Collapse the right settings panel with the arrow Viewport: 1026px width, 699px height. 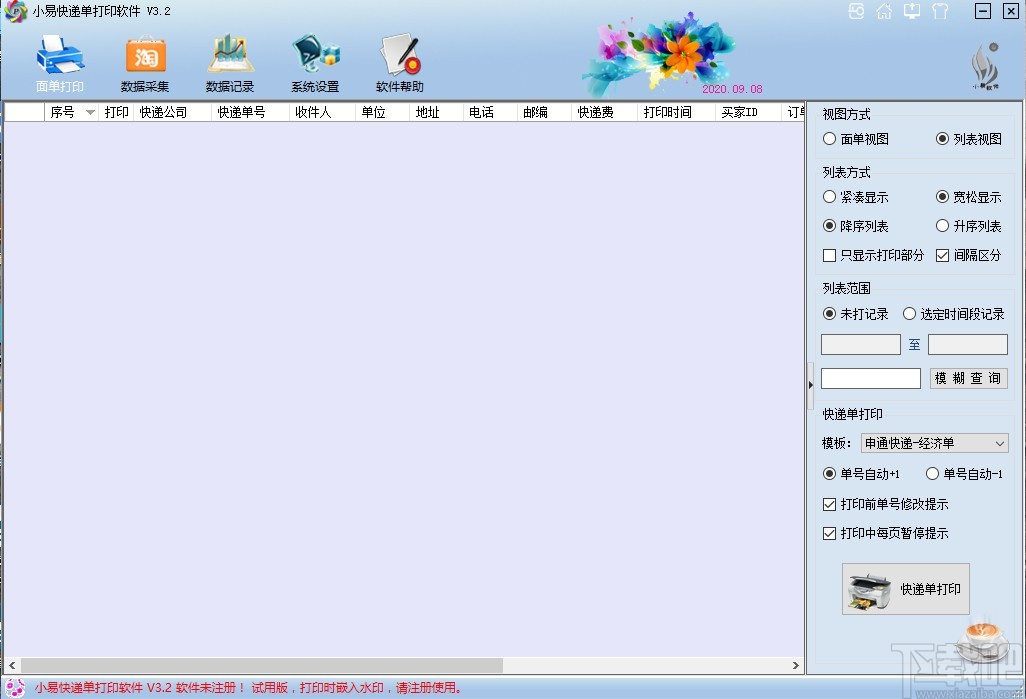pyautogui.click(x=810, y=383)
